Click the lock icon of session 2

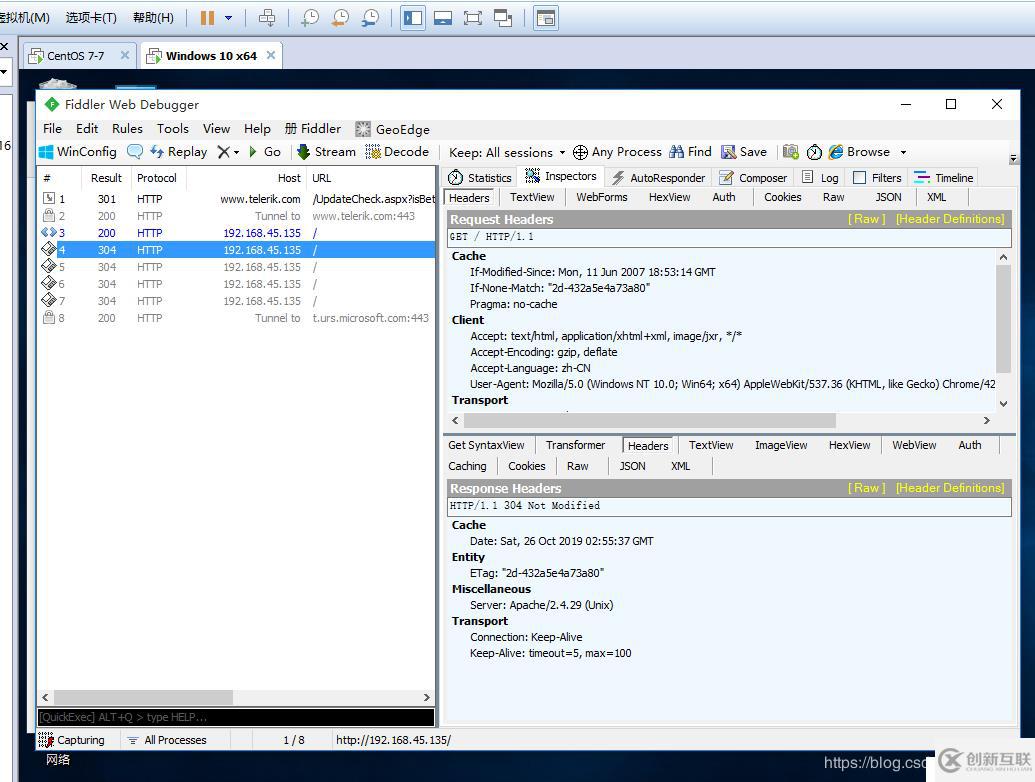(x=49, y=215)
